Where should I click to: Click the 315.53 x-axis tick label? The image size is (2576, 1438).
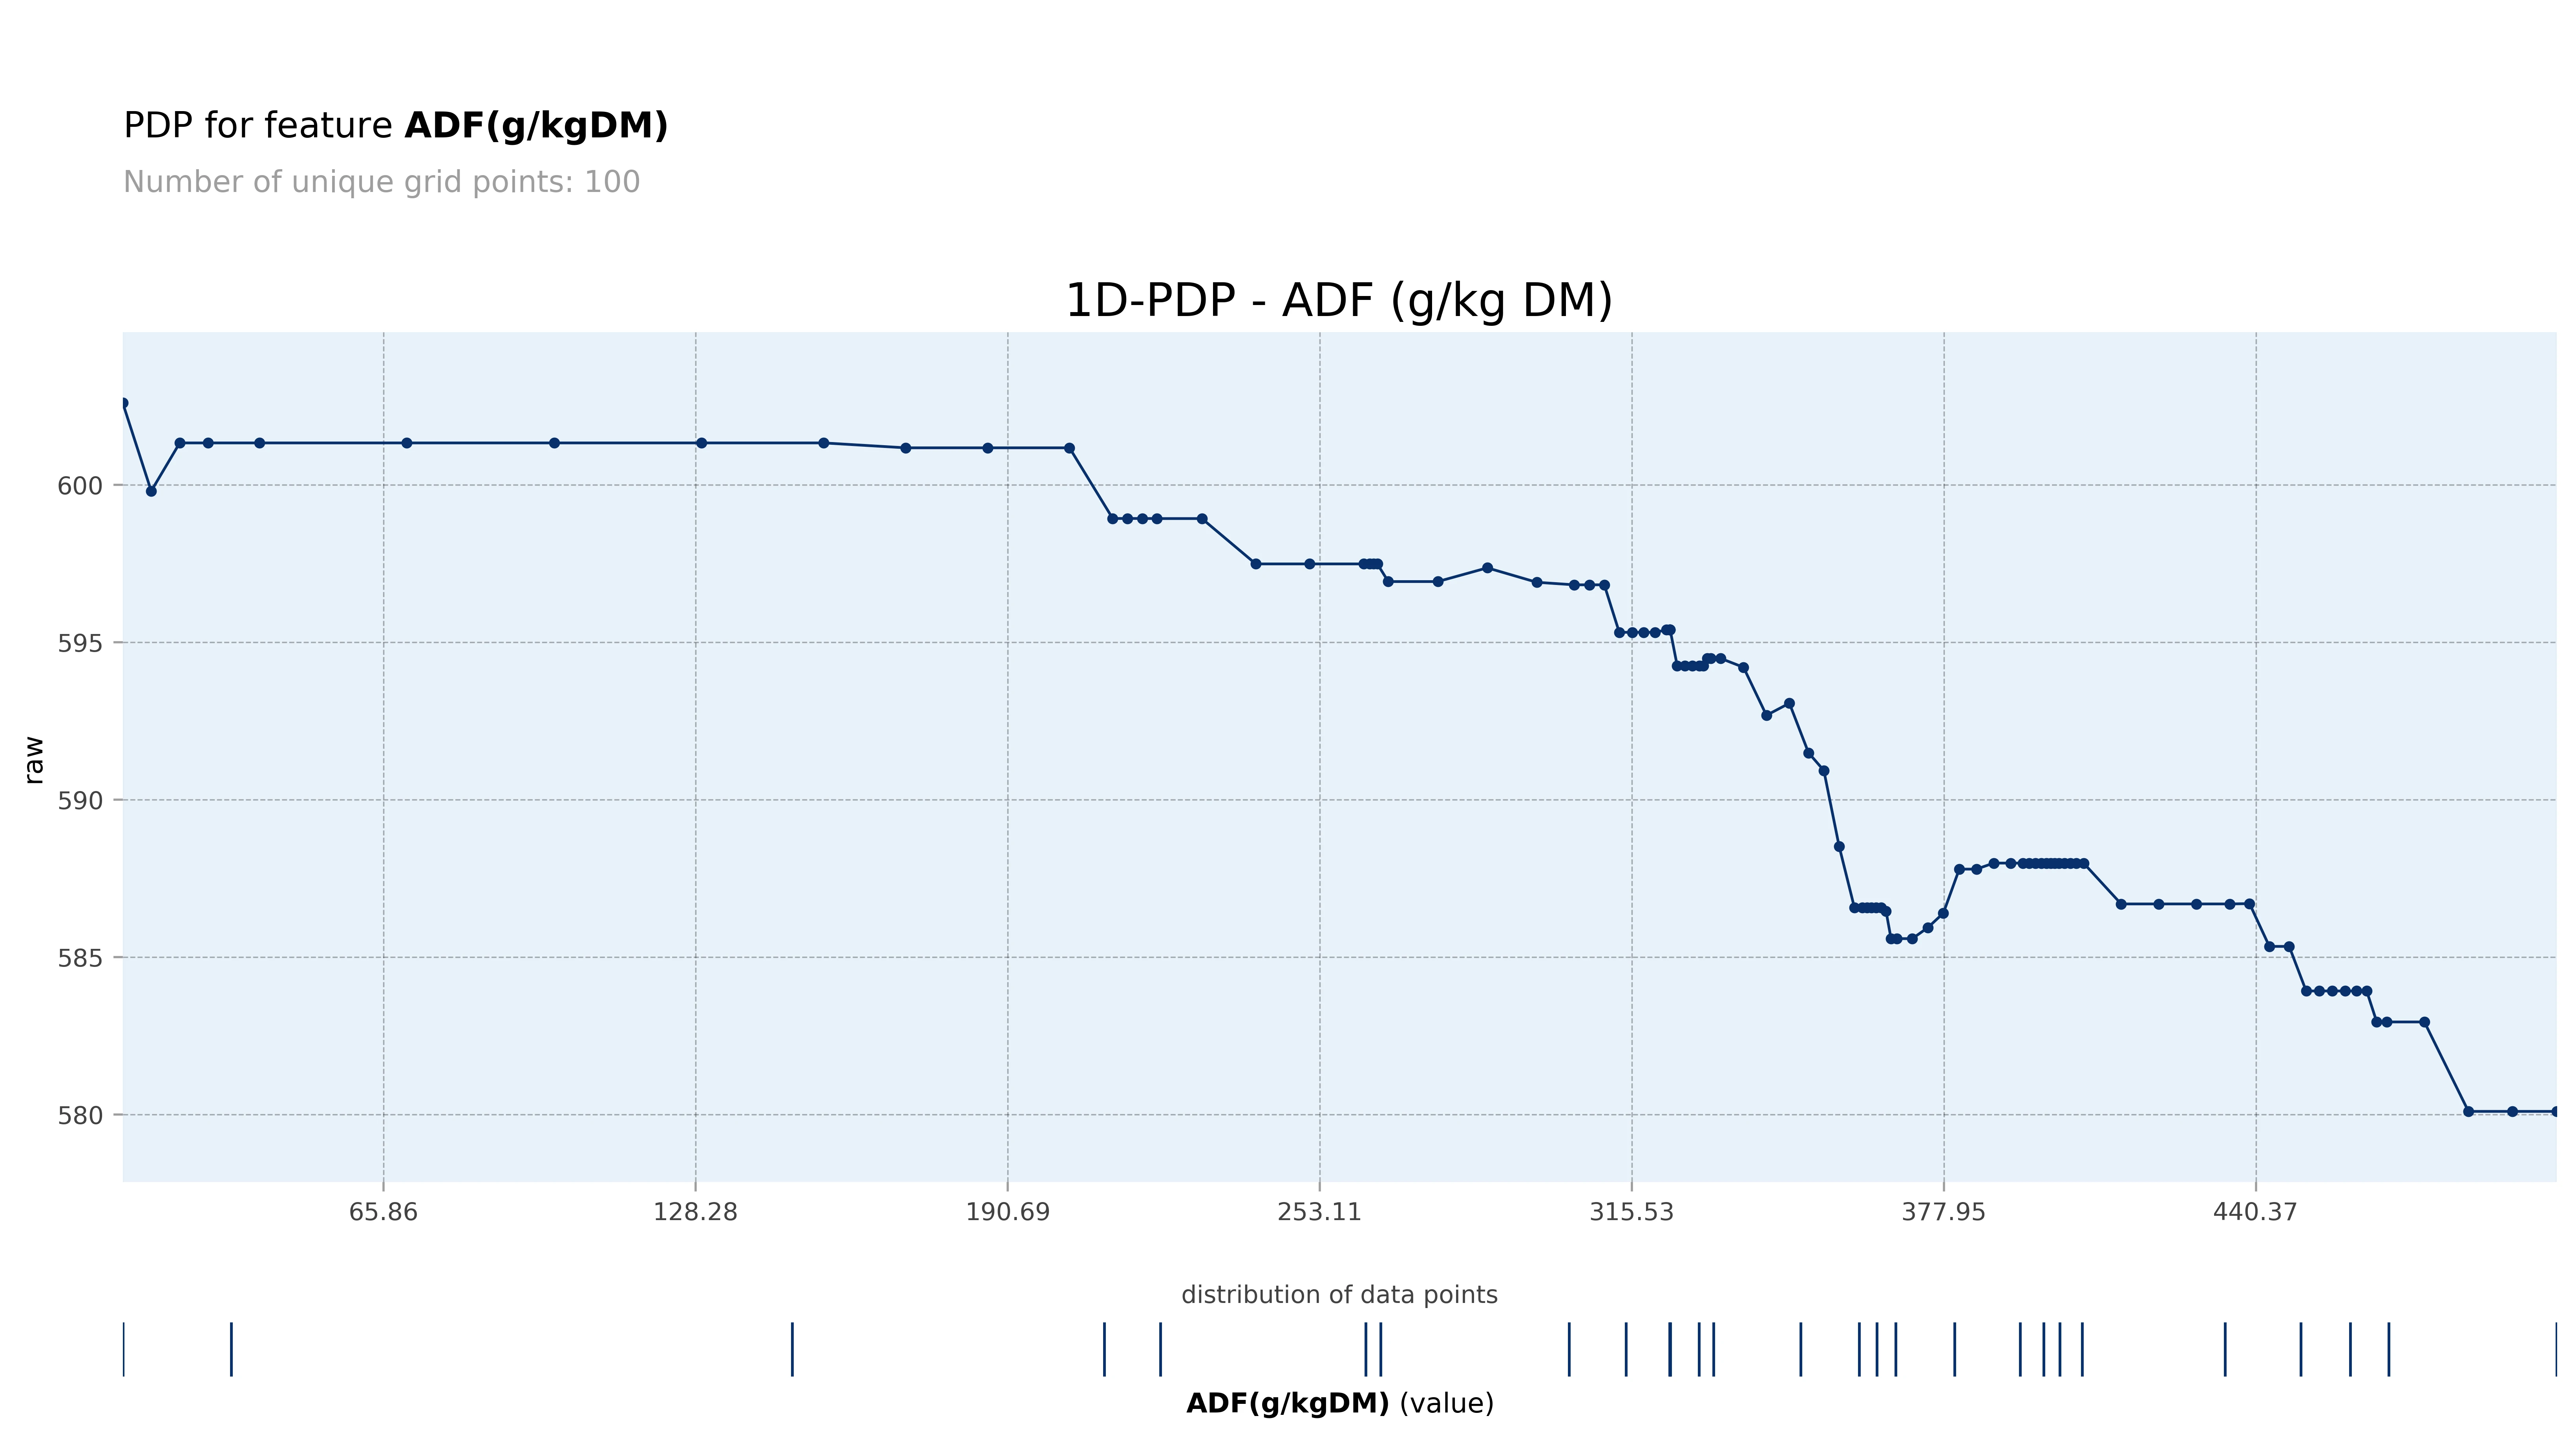[x=1631, y=1212]
